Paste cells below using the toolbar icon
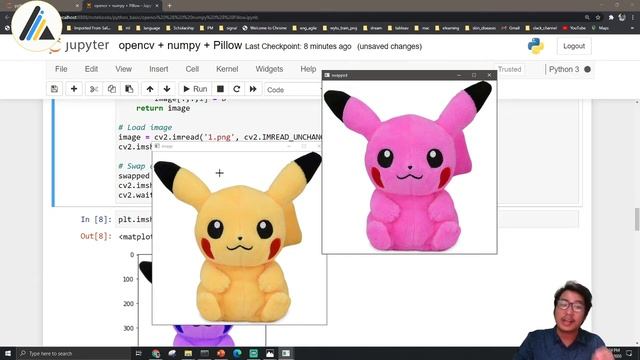Viewport: 640px width, 360px height. pyautogui.click(x=129, y=89)
